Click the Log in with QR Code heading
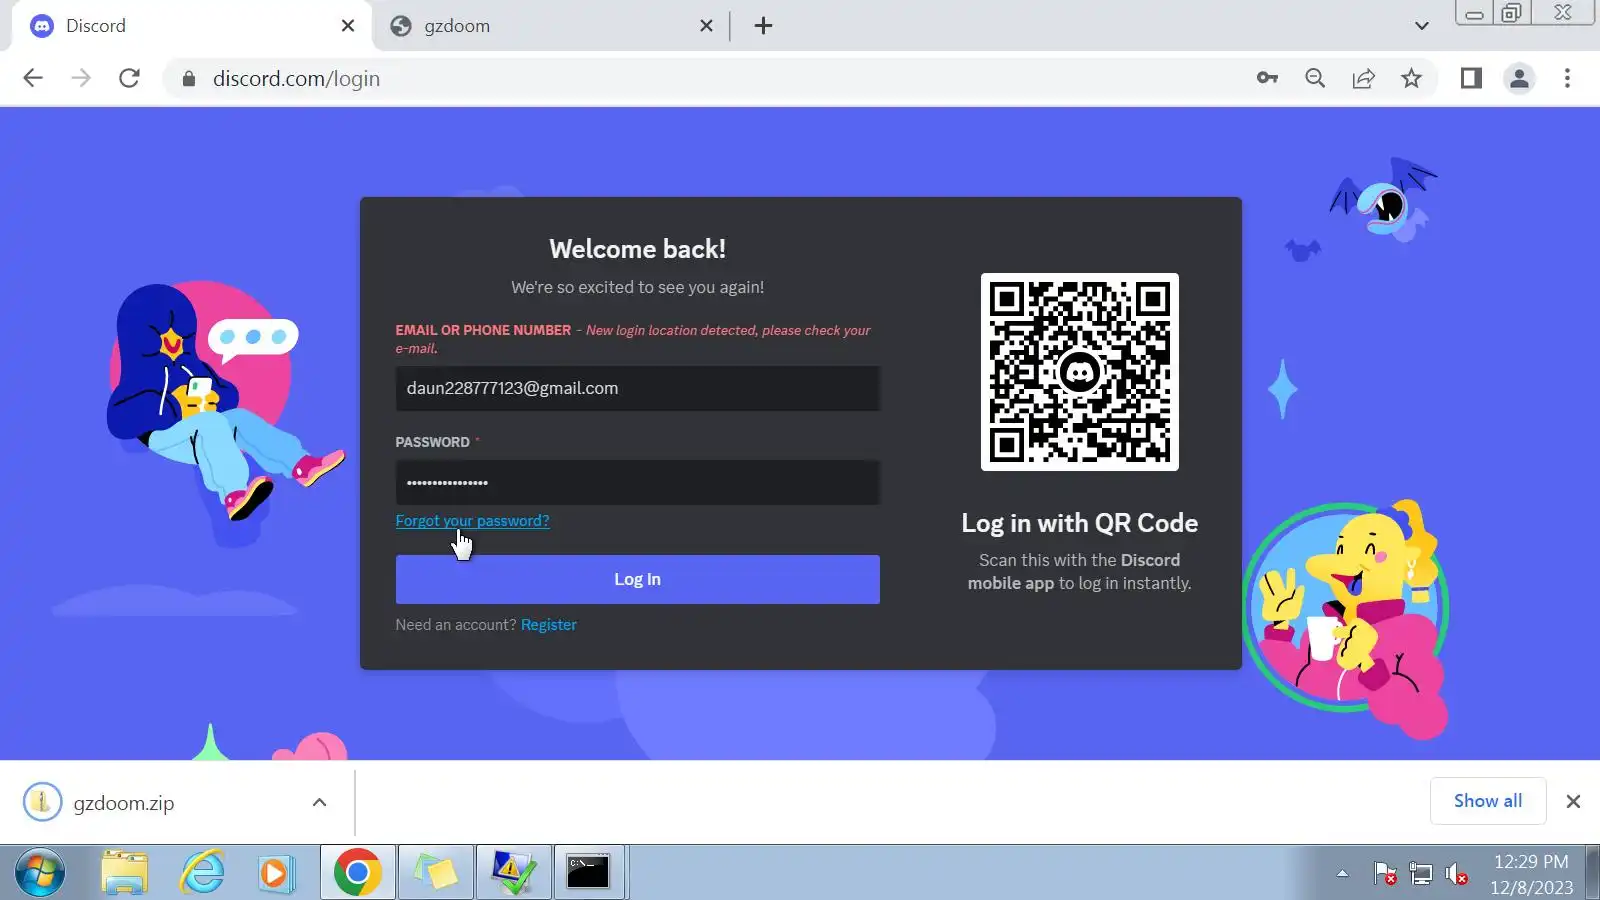Viewport: 1600px width, 900px height. pos(1080,523)
